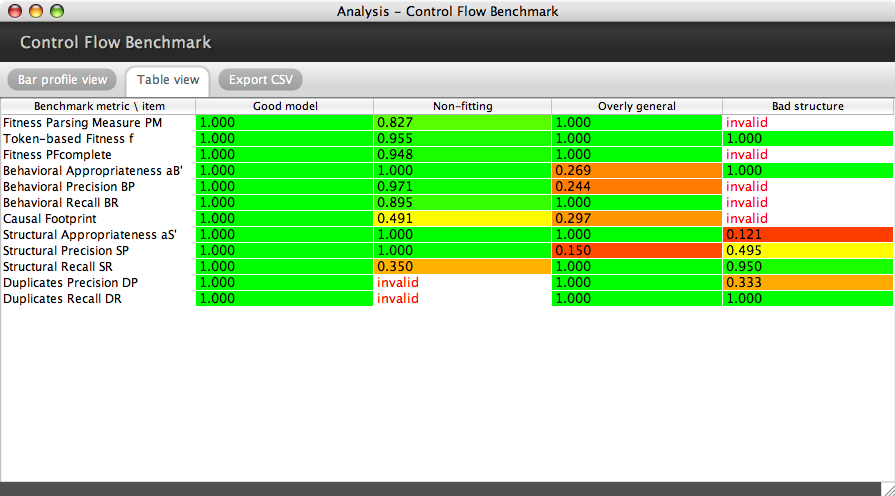Select the orange 0.269 Behavioral Appropriateness cell

[636, 170]
